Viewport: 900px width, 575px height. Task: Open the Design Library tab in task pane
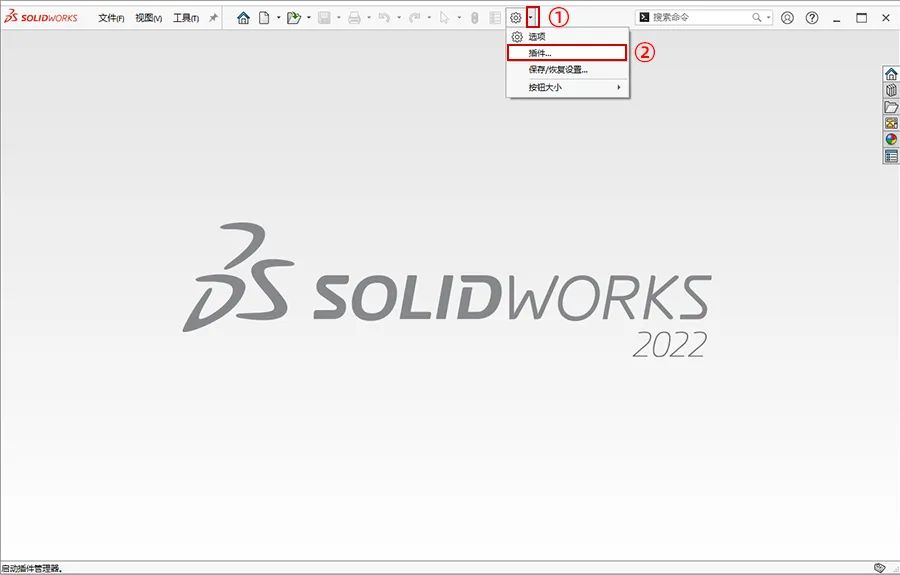click(x=891, y=90)
